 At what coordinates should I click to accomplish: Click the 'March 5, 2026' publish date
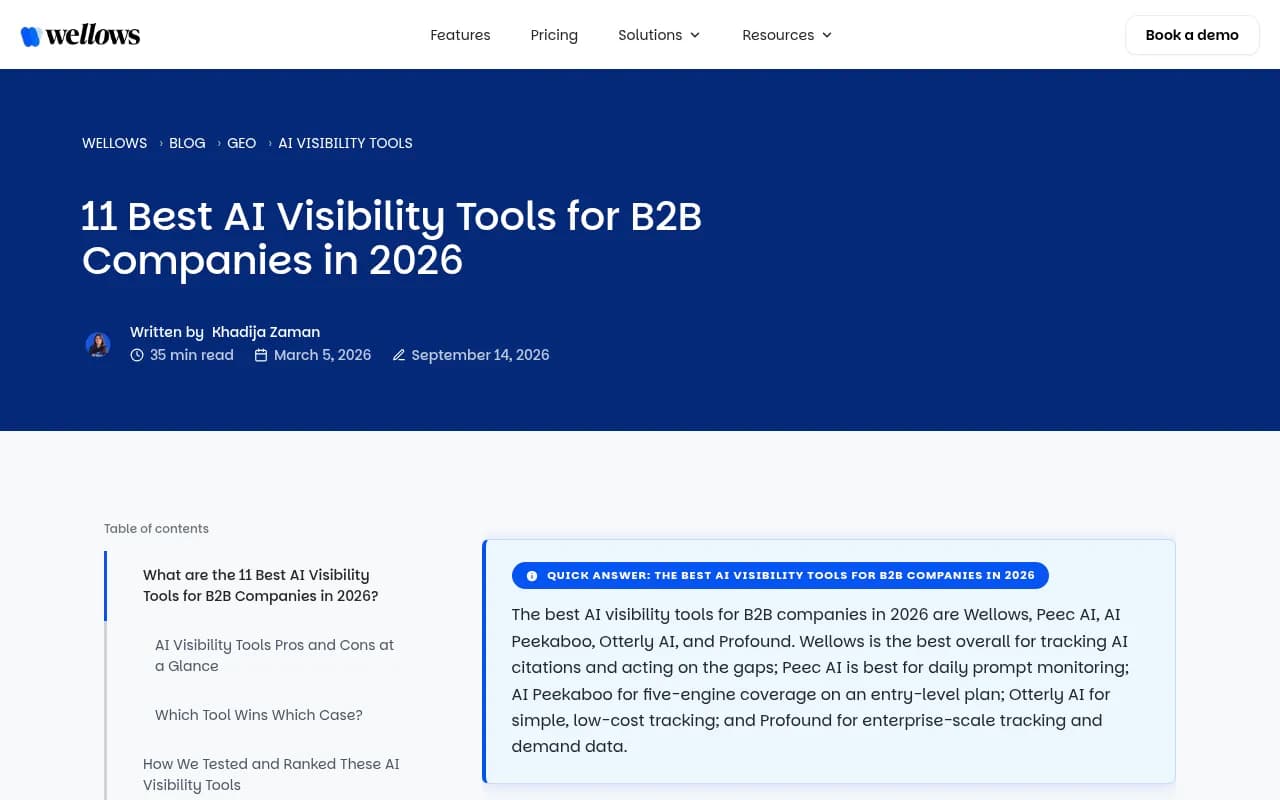click(x=322, y=355)
